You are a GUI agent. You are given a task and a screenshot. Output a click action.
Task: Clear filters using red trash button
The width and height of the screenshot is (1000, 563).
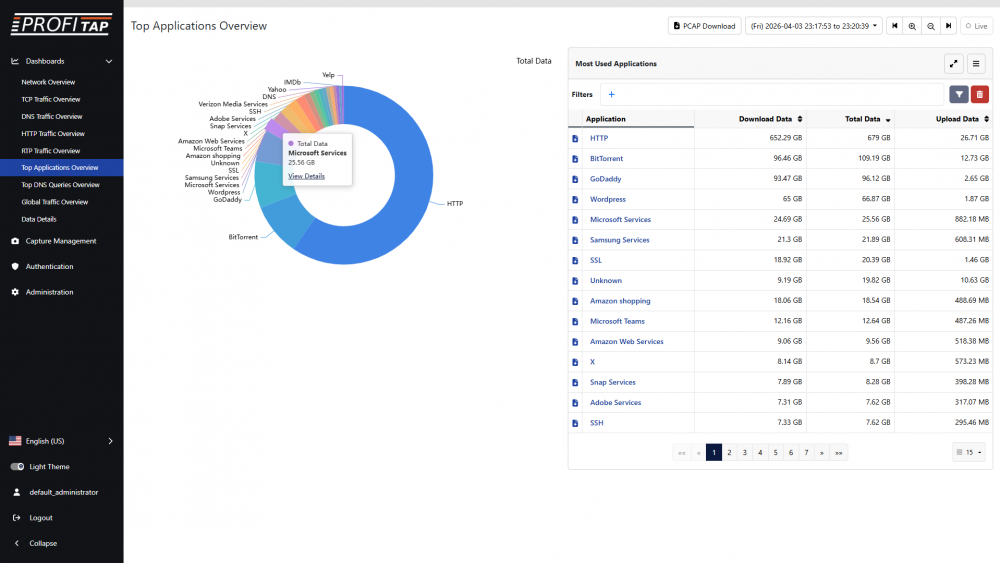click(980, 94)
